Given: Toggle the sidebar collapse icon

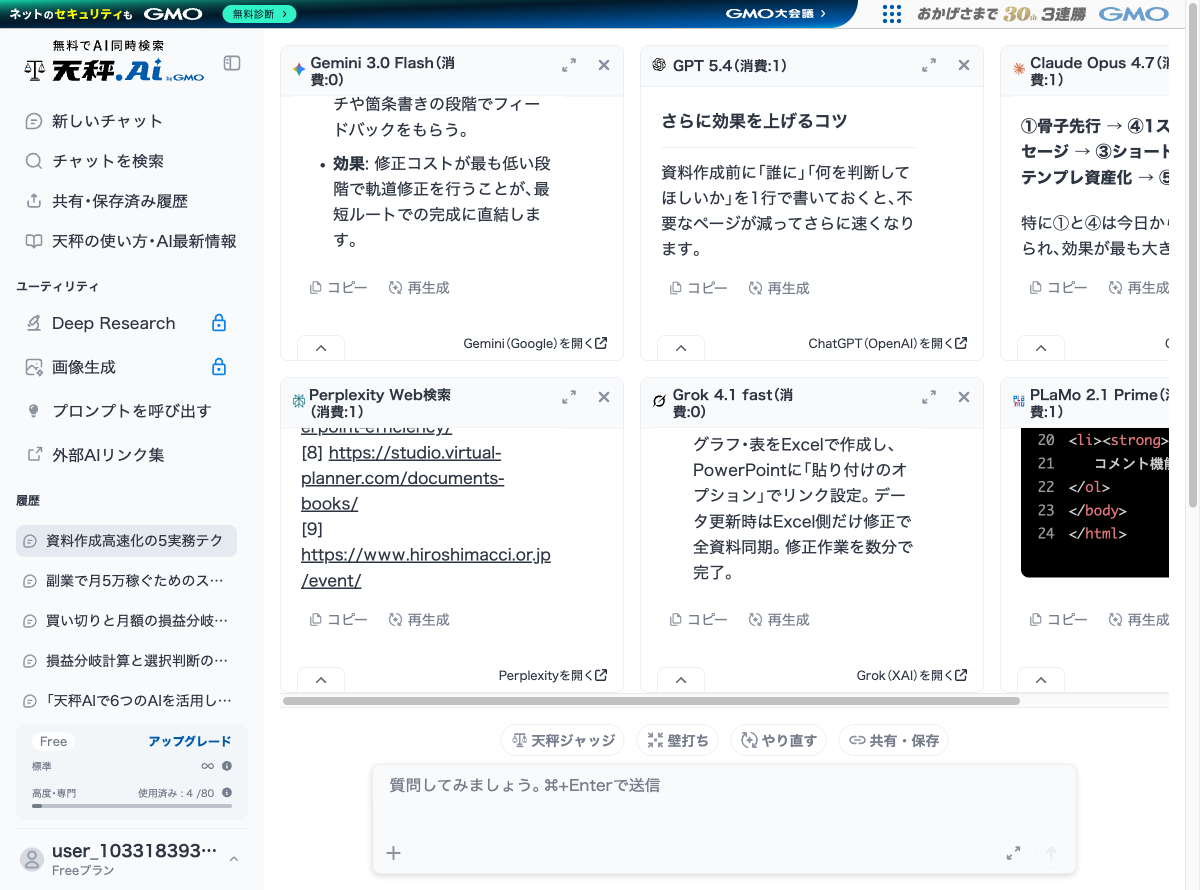Looking at the screenshot, I should point(231,63).
